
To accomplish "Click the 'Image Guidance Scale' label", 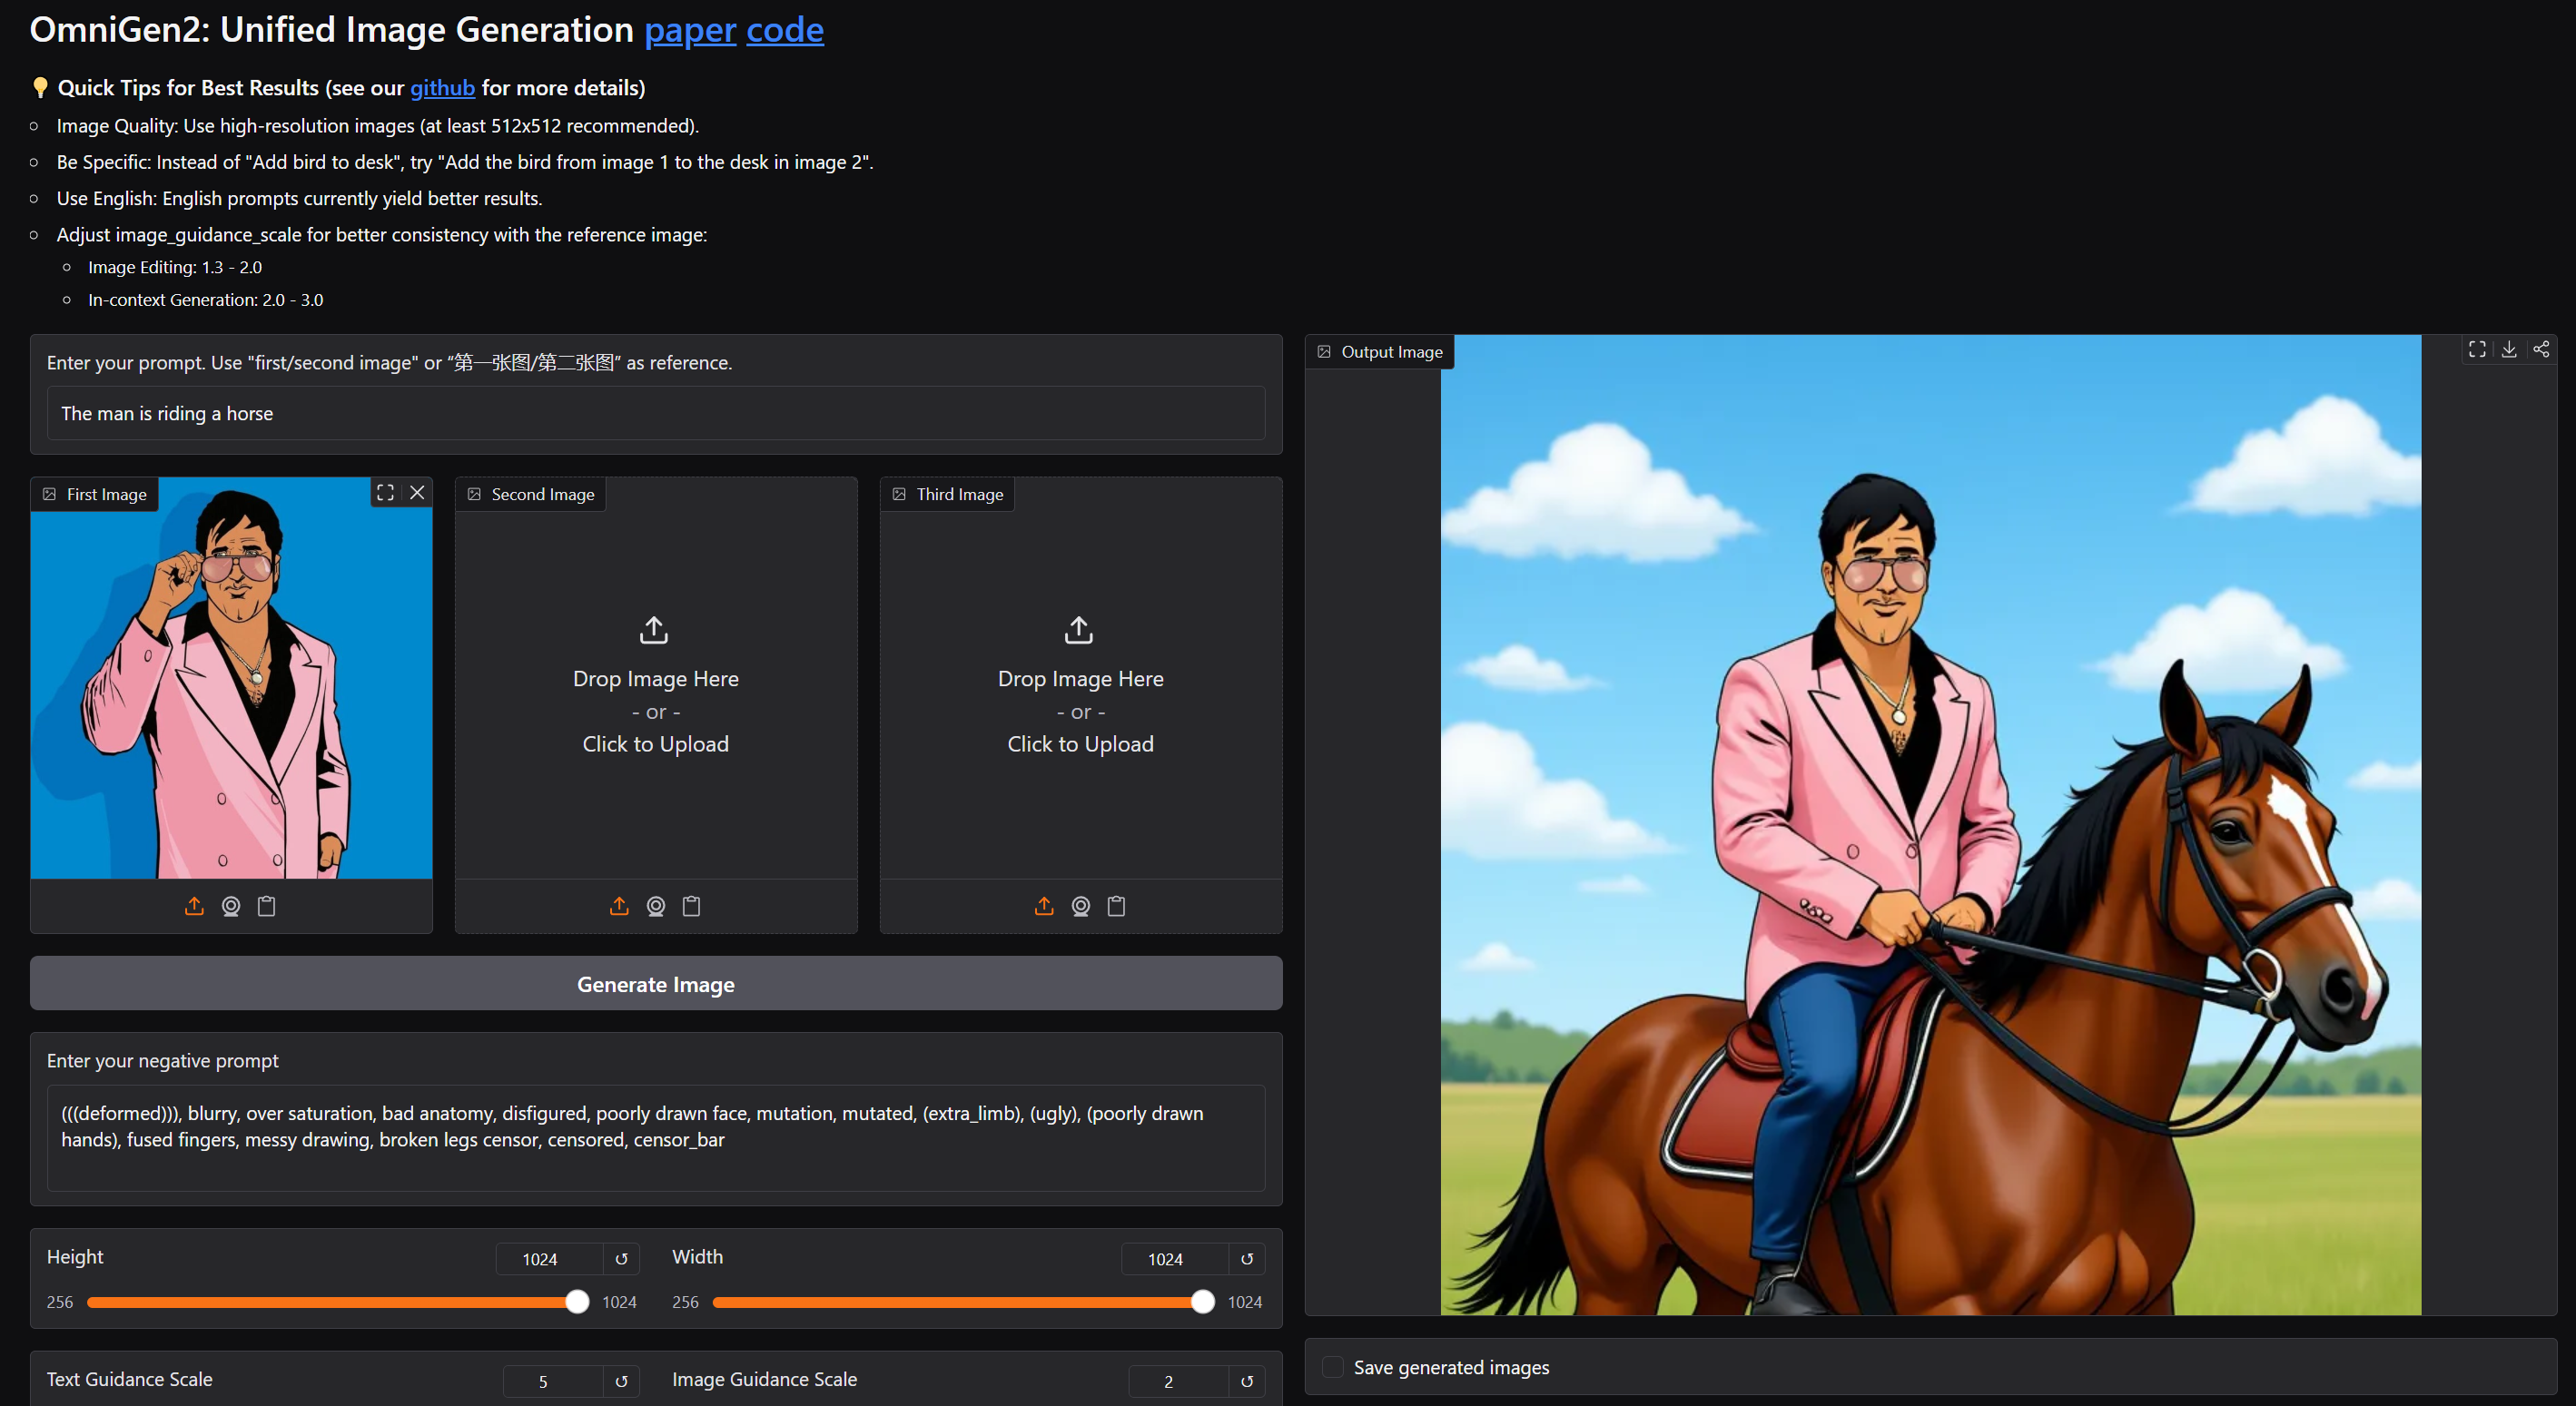I will pos(765,1379).
